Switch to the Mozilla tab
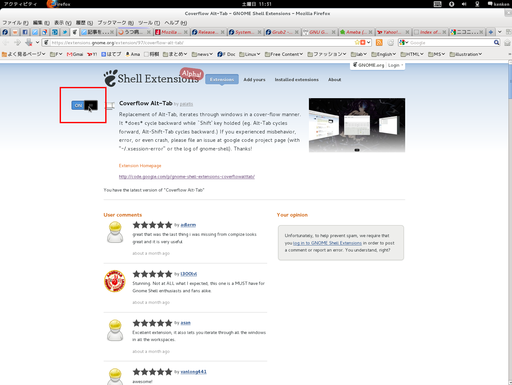512x385 pixels. pyautogui.click(x=171, y=32)
